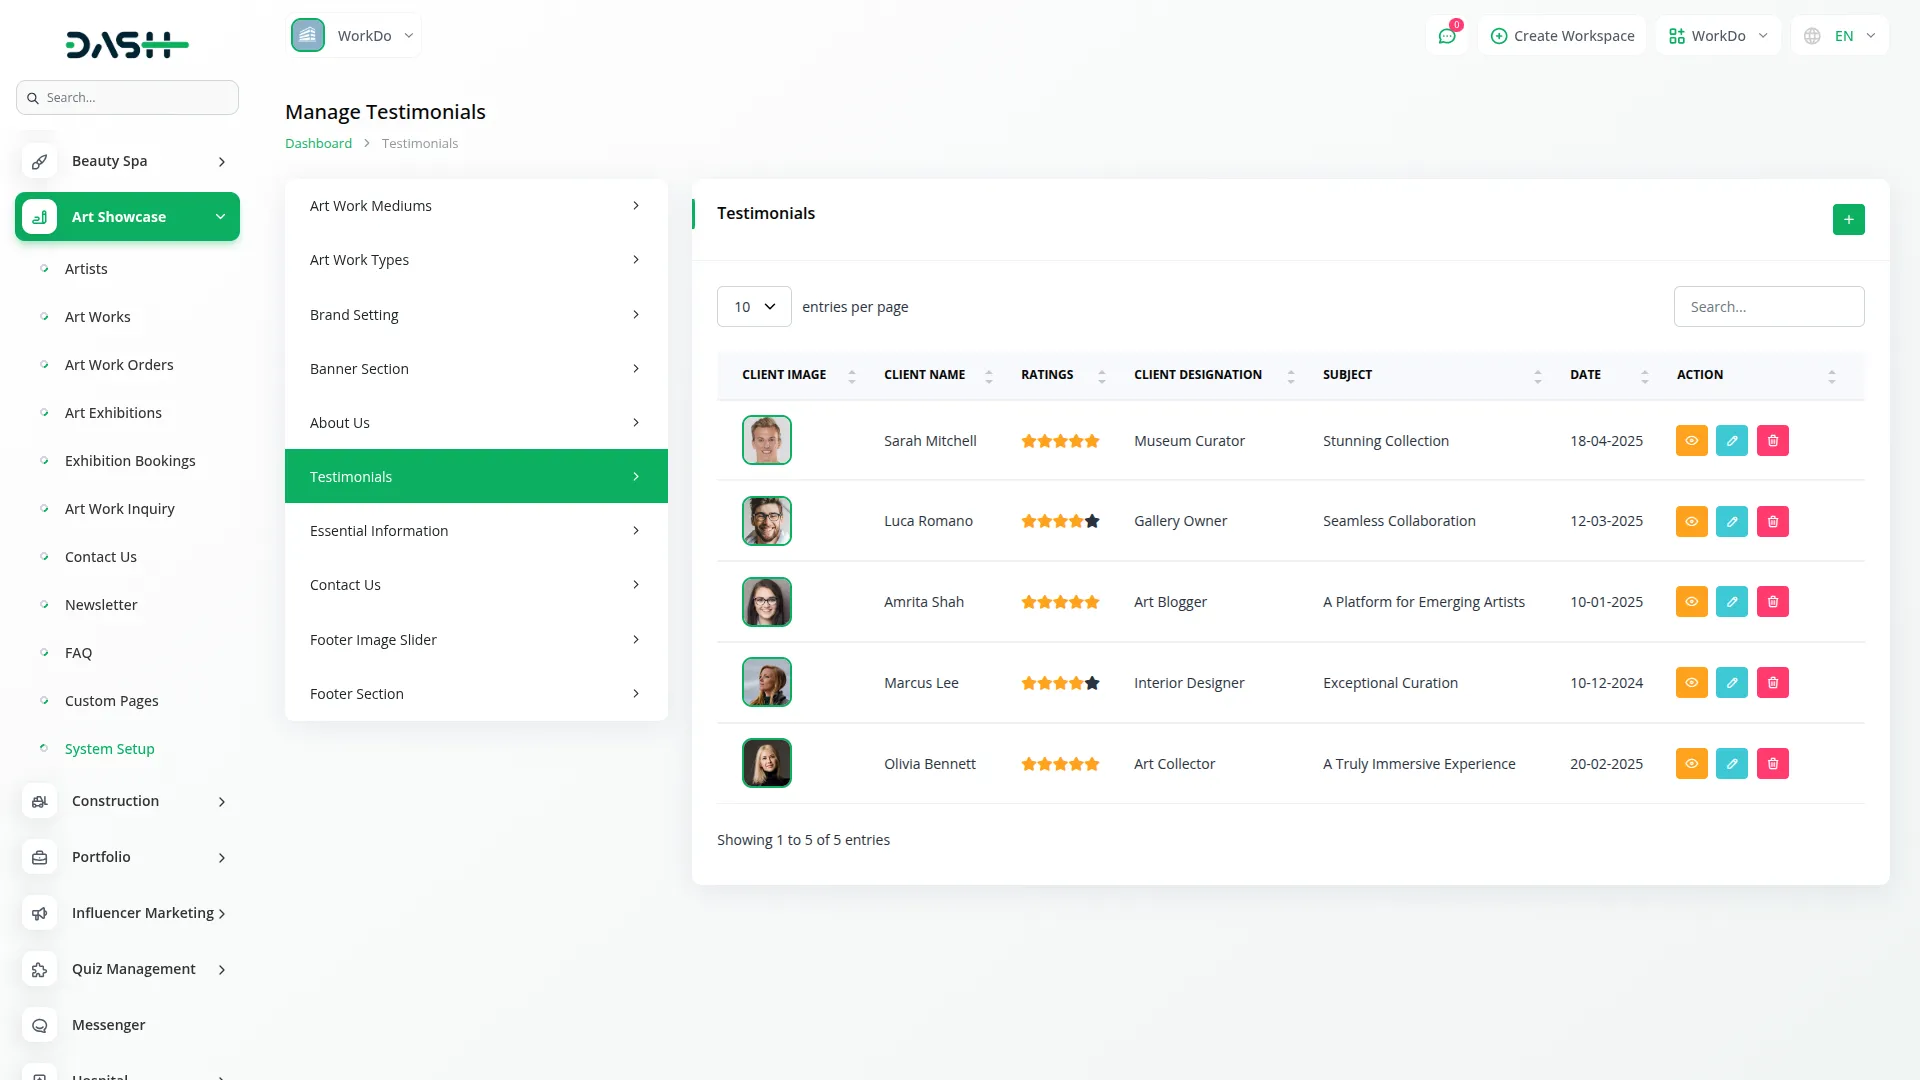
Task: Go to Dashboard breadcrumb link
Action: [x=318, y=143]
